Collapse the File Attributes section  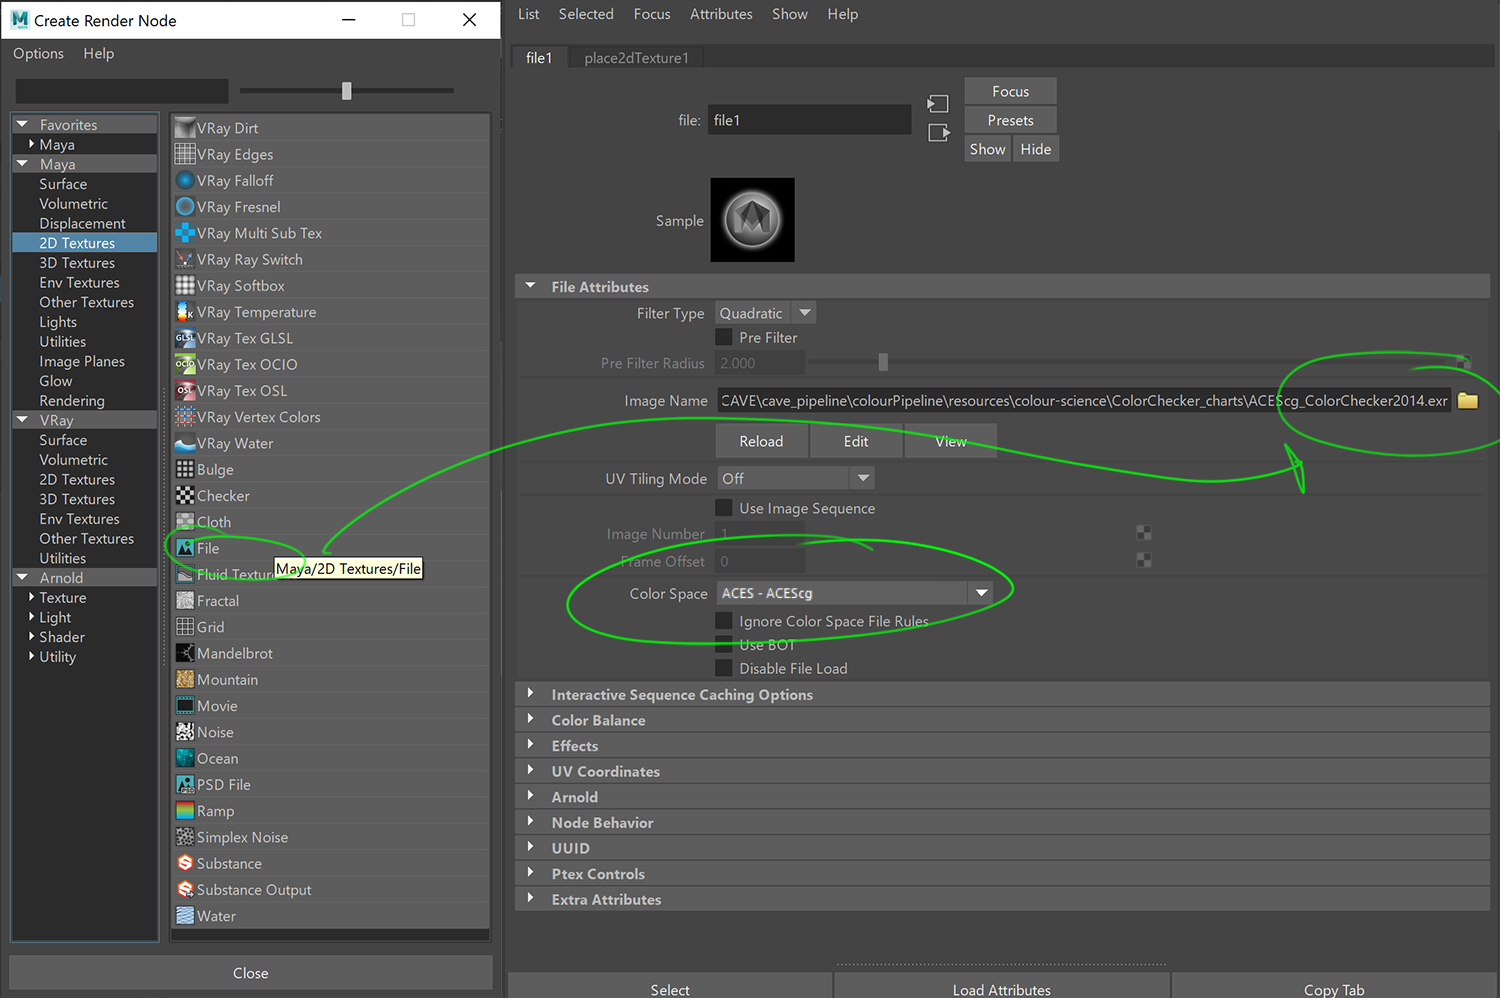pyautogui.click(x=530, y=287)
